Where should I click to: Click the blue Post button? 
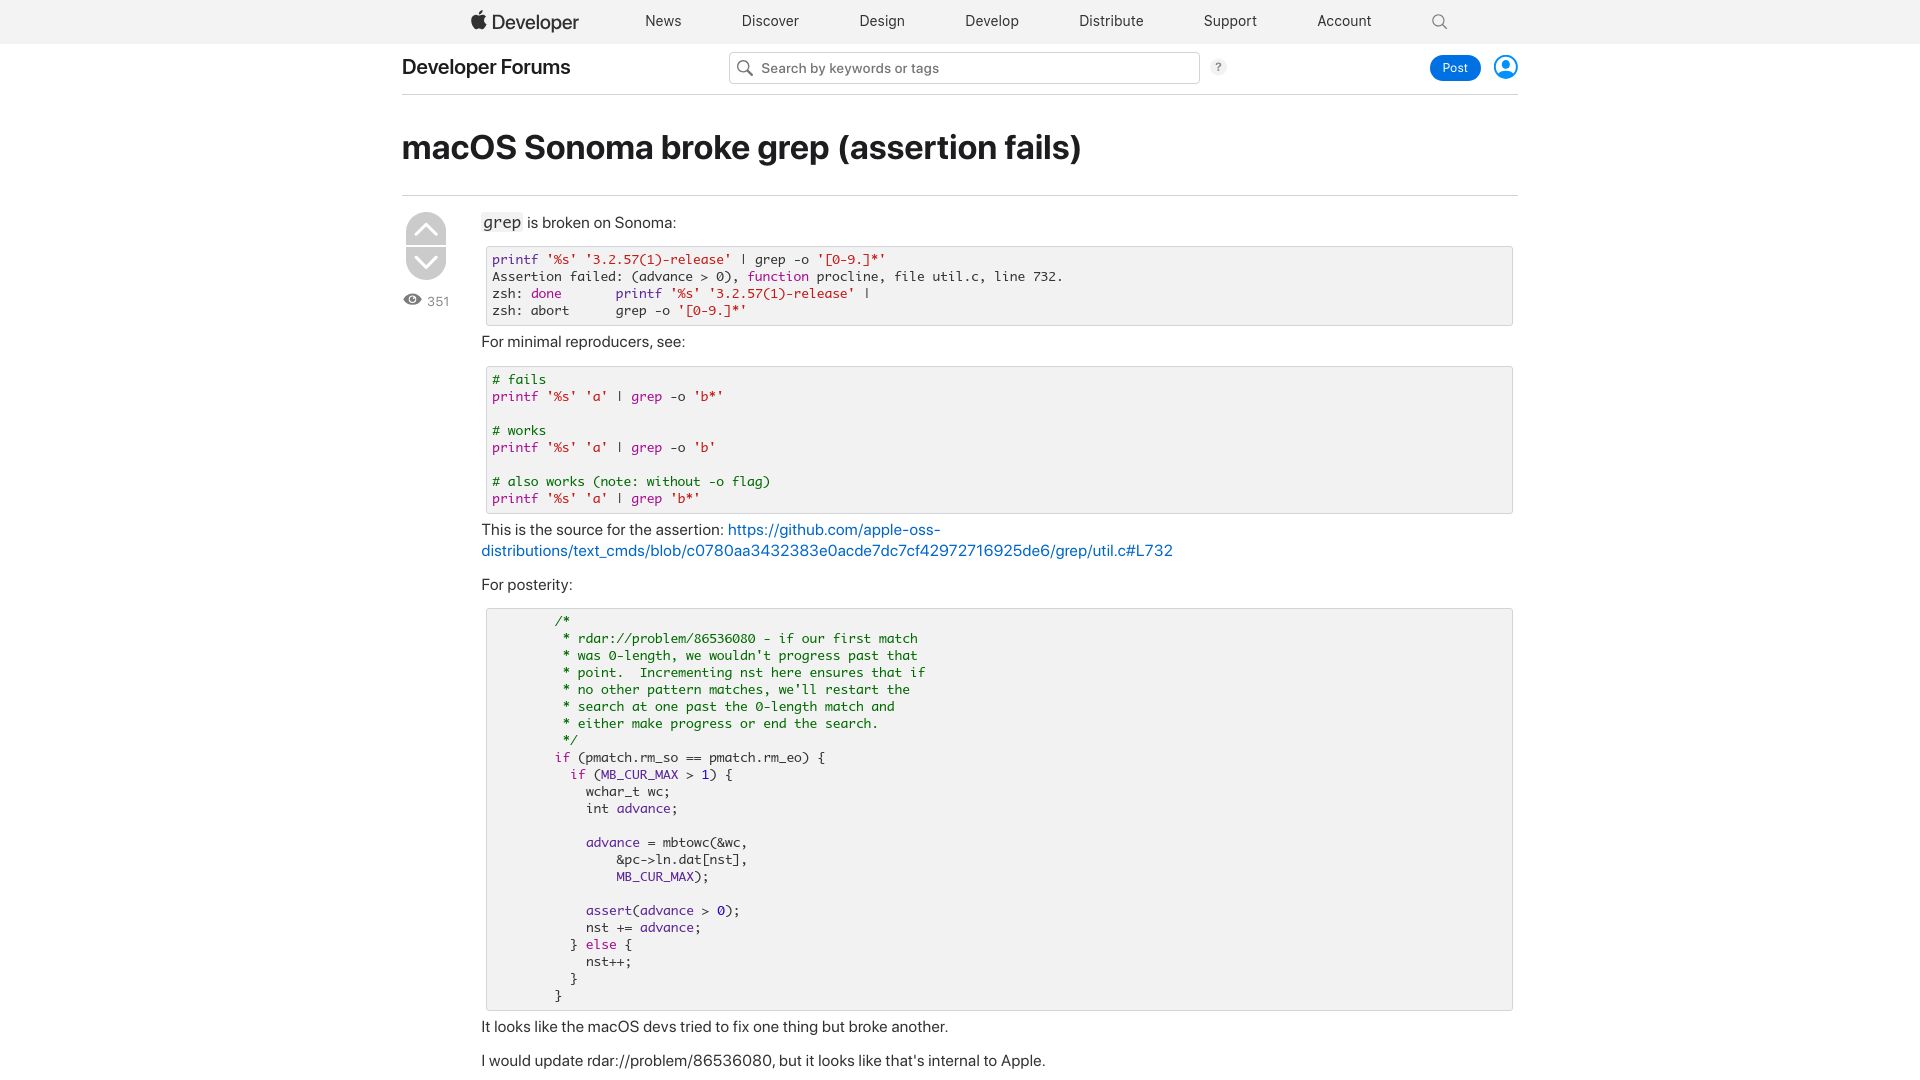(1455, 68)
